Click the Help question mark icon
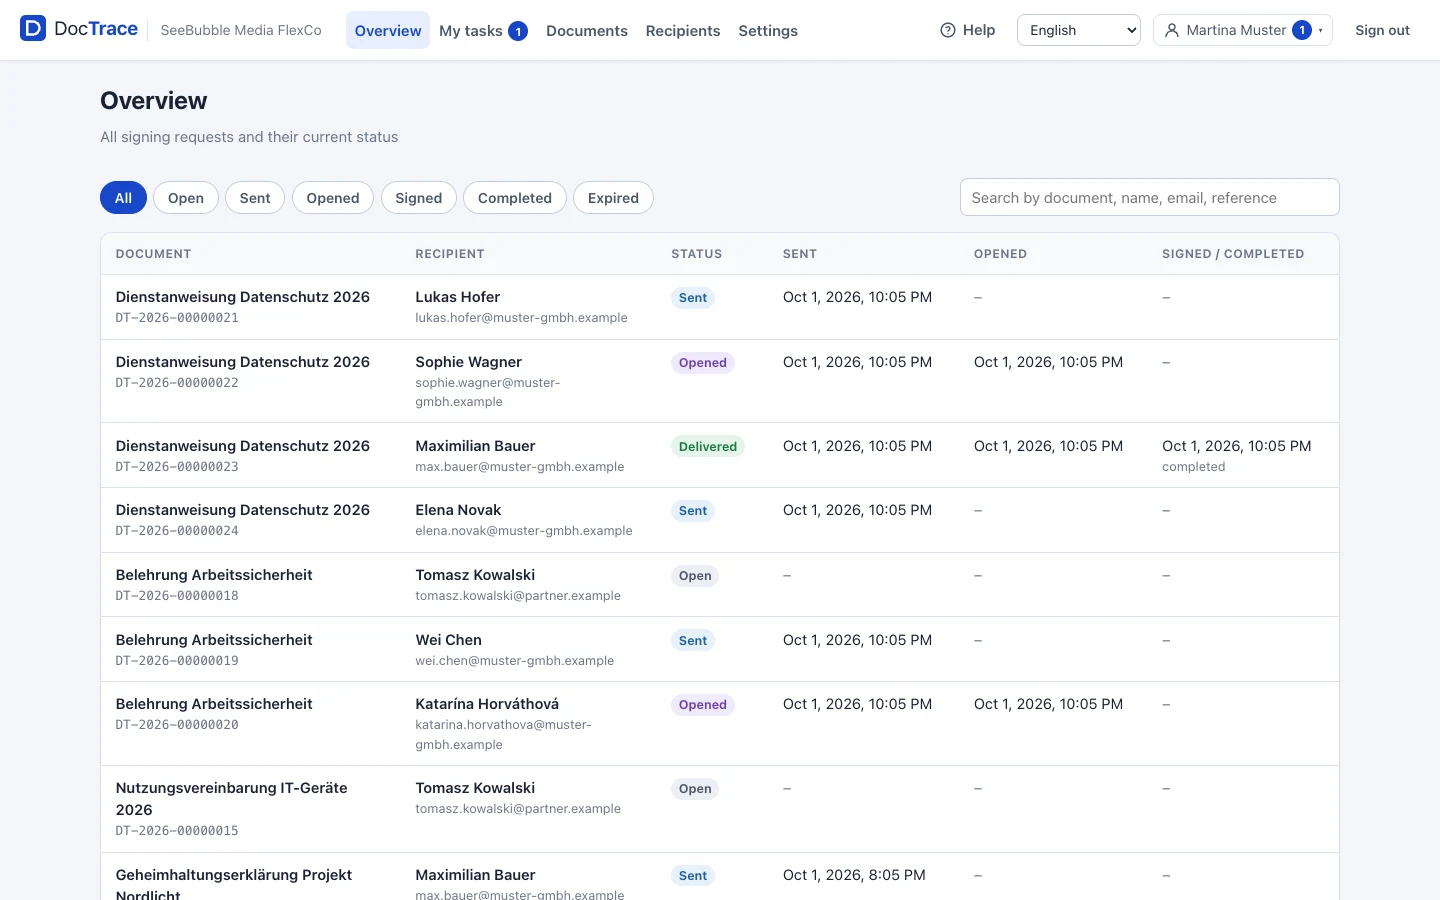 click(948, 30)
